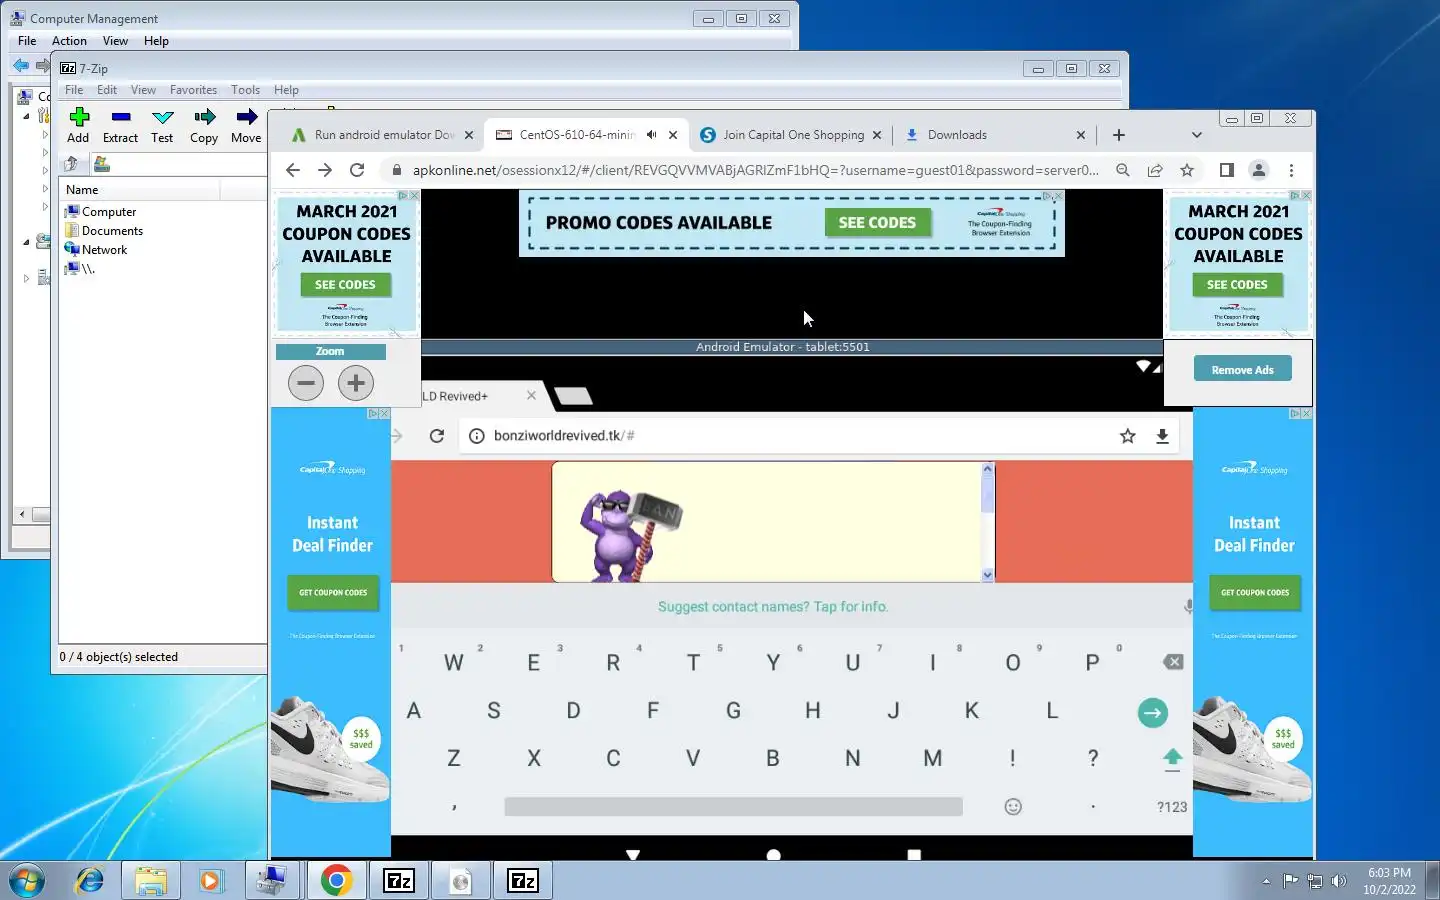The width and height of the screenshot is (1440, 900).
Task: Show hidden system tray icons arrow
Action: [x=1266, y=881]
